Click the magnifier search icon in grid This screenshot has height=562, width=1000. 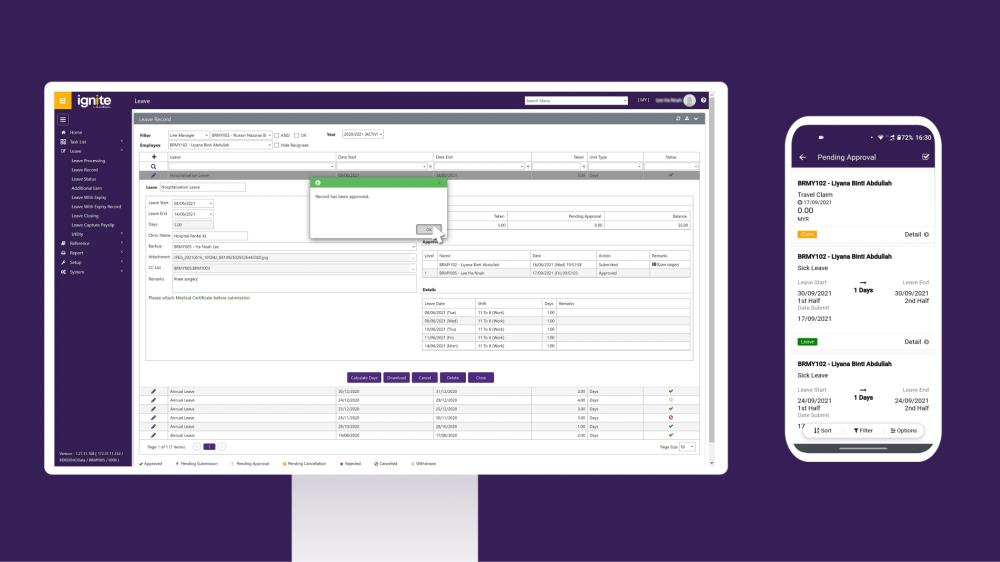tap(153, 166)
